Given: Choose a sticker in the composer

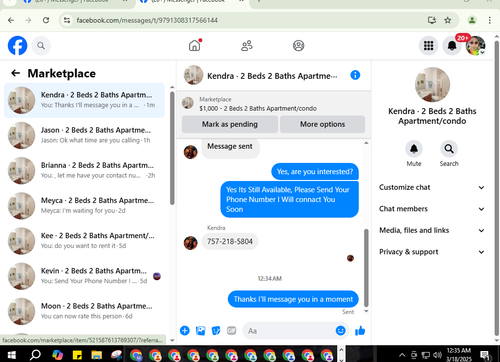Looking at the screenshot, I should click(x=216, y=331).
